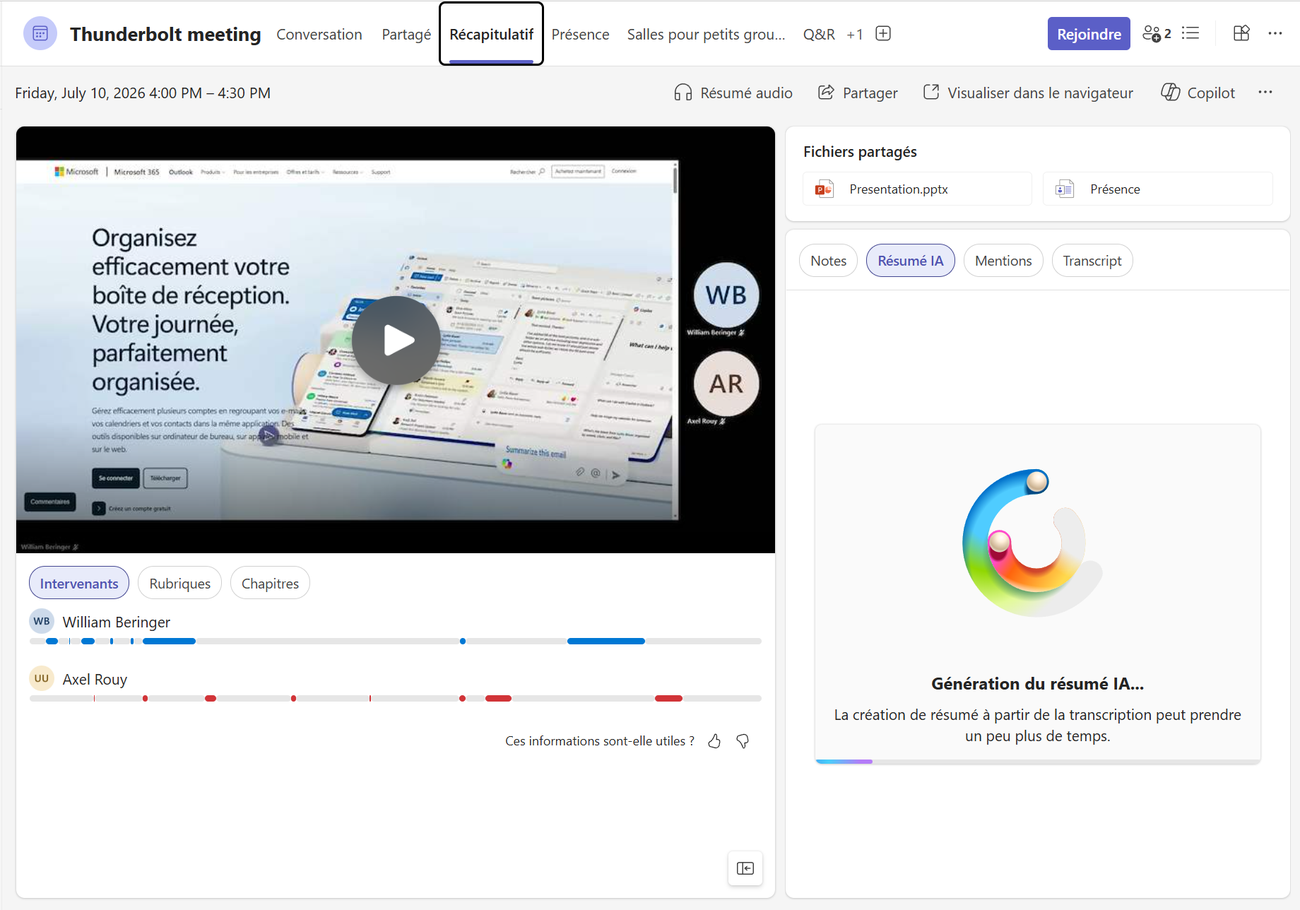Click the Fichiers partagés heading
Viewport: 1300px width, 910px height.
coord(860,152)
